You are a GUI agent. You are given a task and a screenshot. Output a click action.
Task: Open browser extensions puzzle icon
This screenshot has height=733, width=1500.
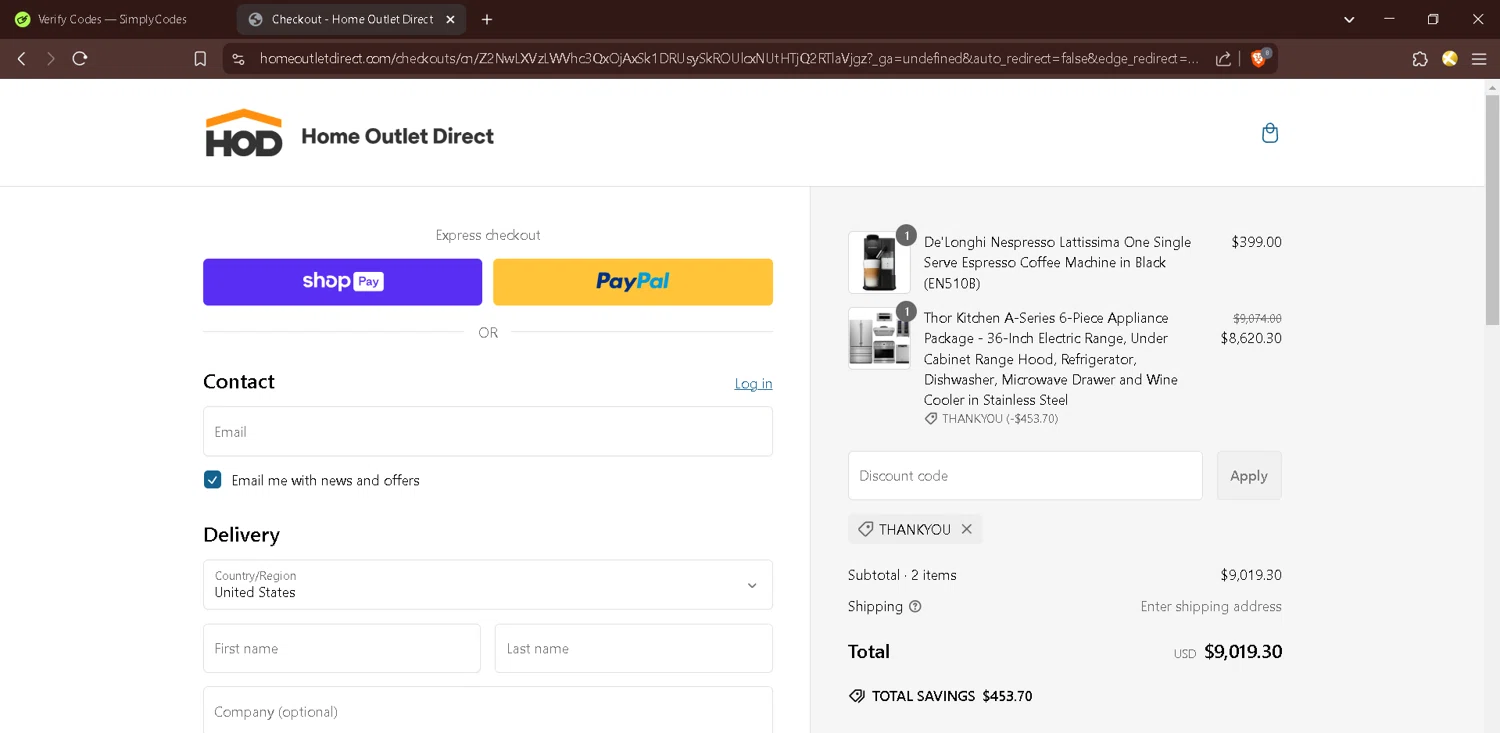pyautogui.click(x=1420, y=59)
